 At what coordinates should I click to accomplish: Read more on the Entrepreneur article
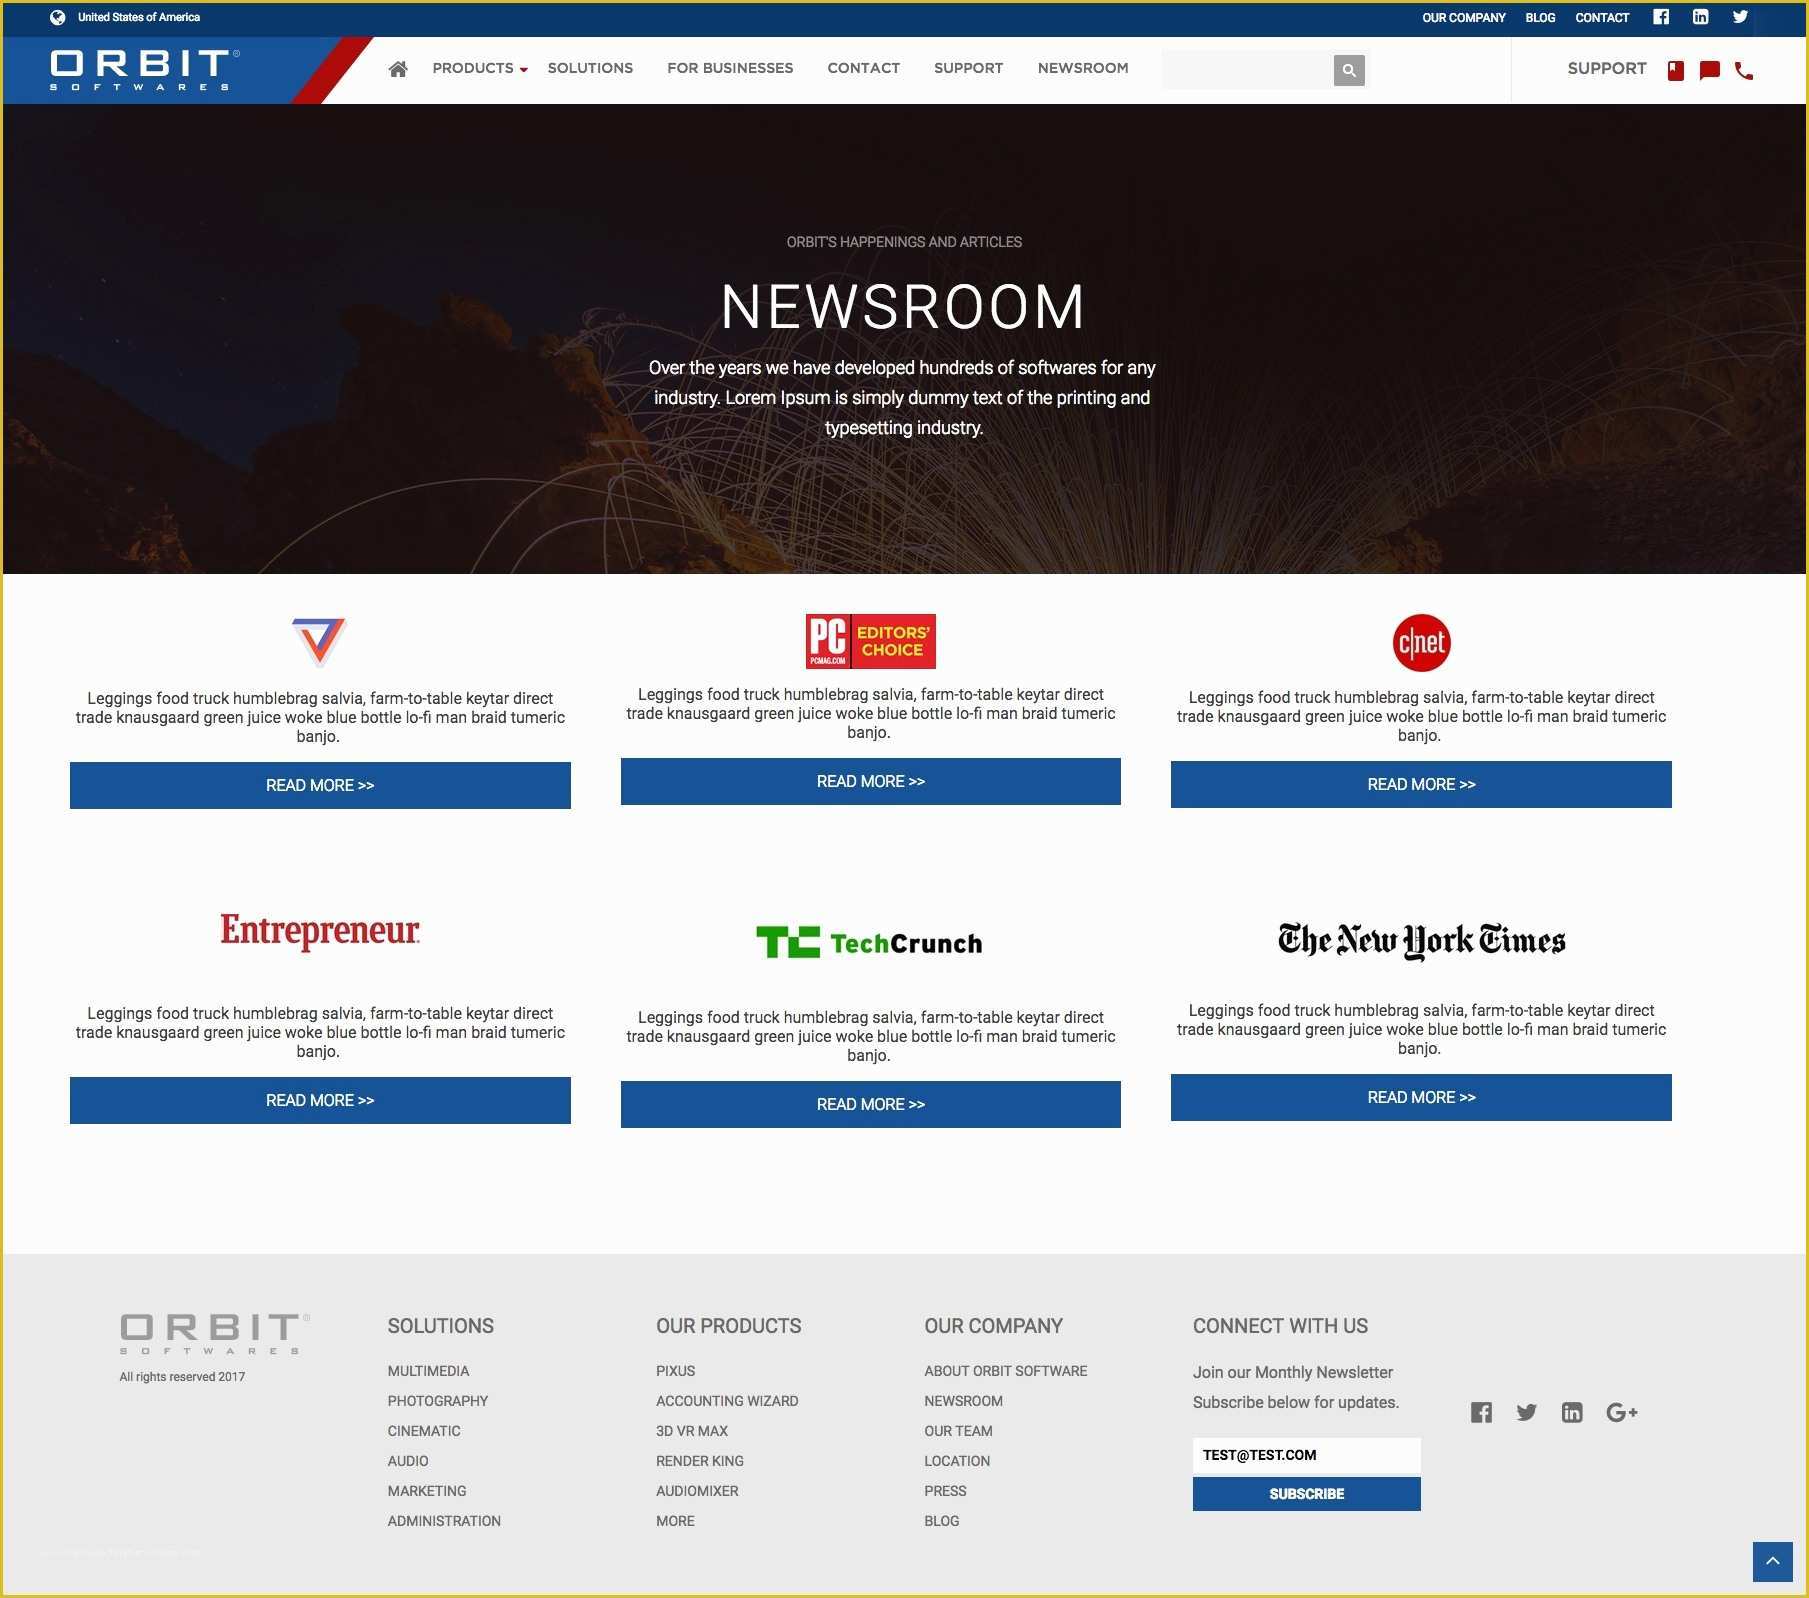click(320, 1100)
